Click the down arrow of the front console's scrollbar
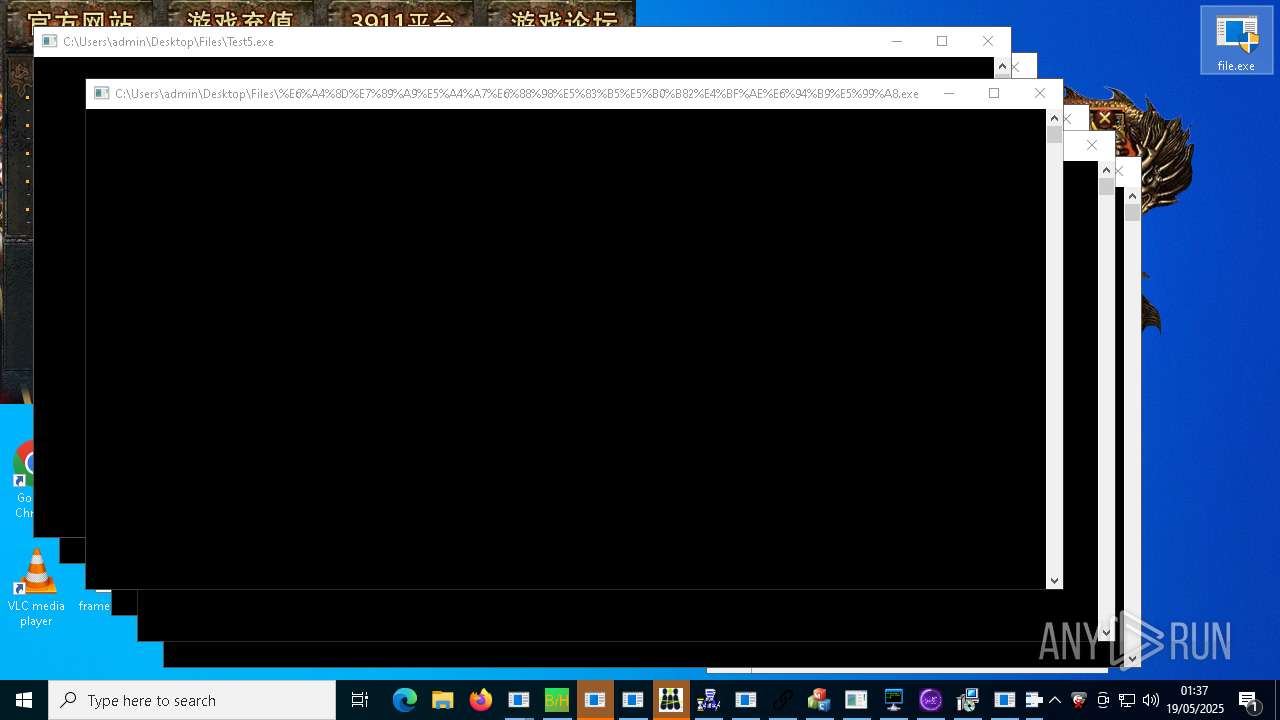This screenshot has width=1280, height=720. click(1054, 581)
